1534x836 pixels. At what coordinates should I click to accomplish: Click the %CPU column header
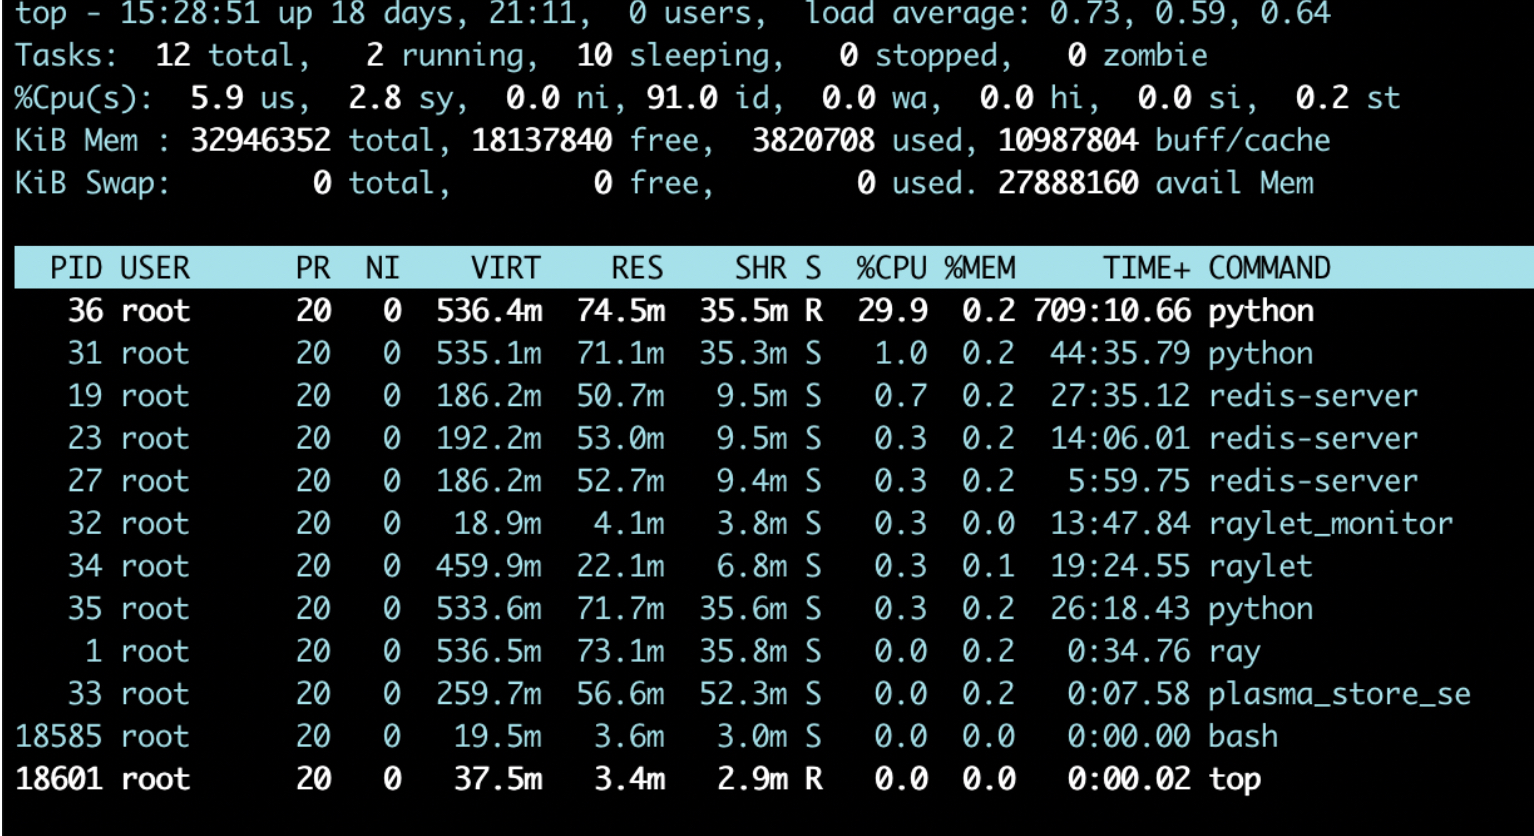point(892,268)
